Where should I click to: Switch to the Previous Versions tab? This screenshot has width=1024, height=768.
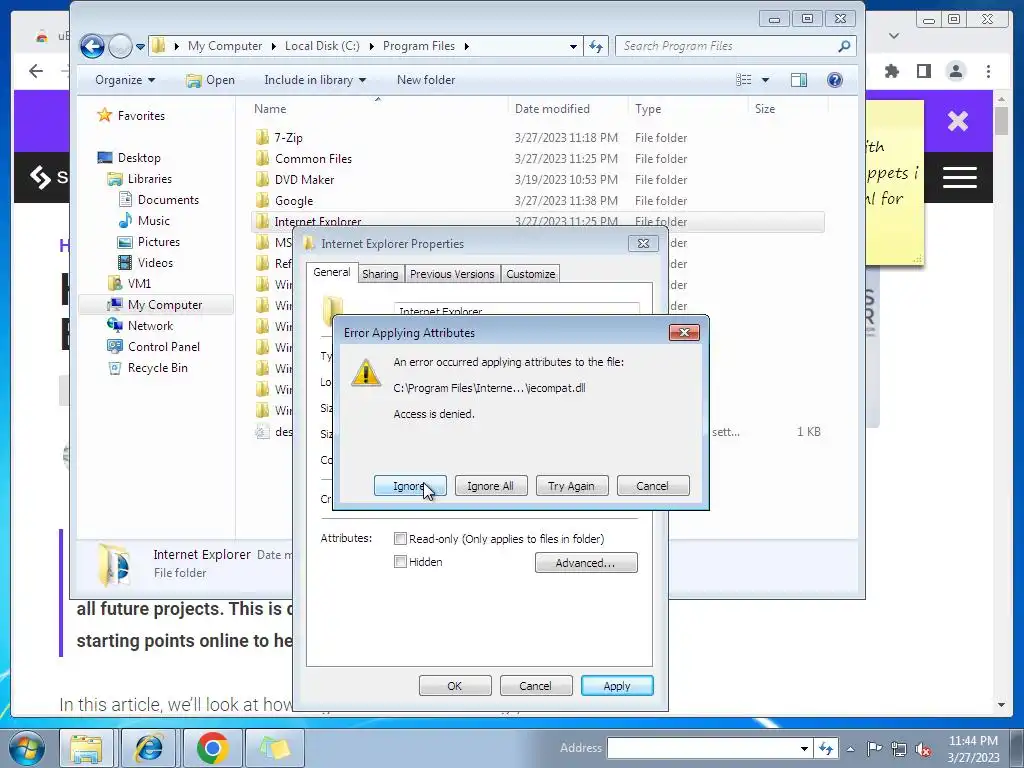click(452, 274)
